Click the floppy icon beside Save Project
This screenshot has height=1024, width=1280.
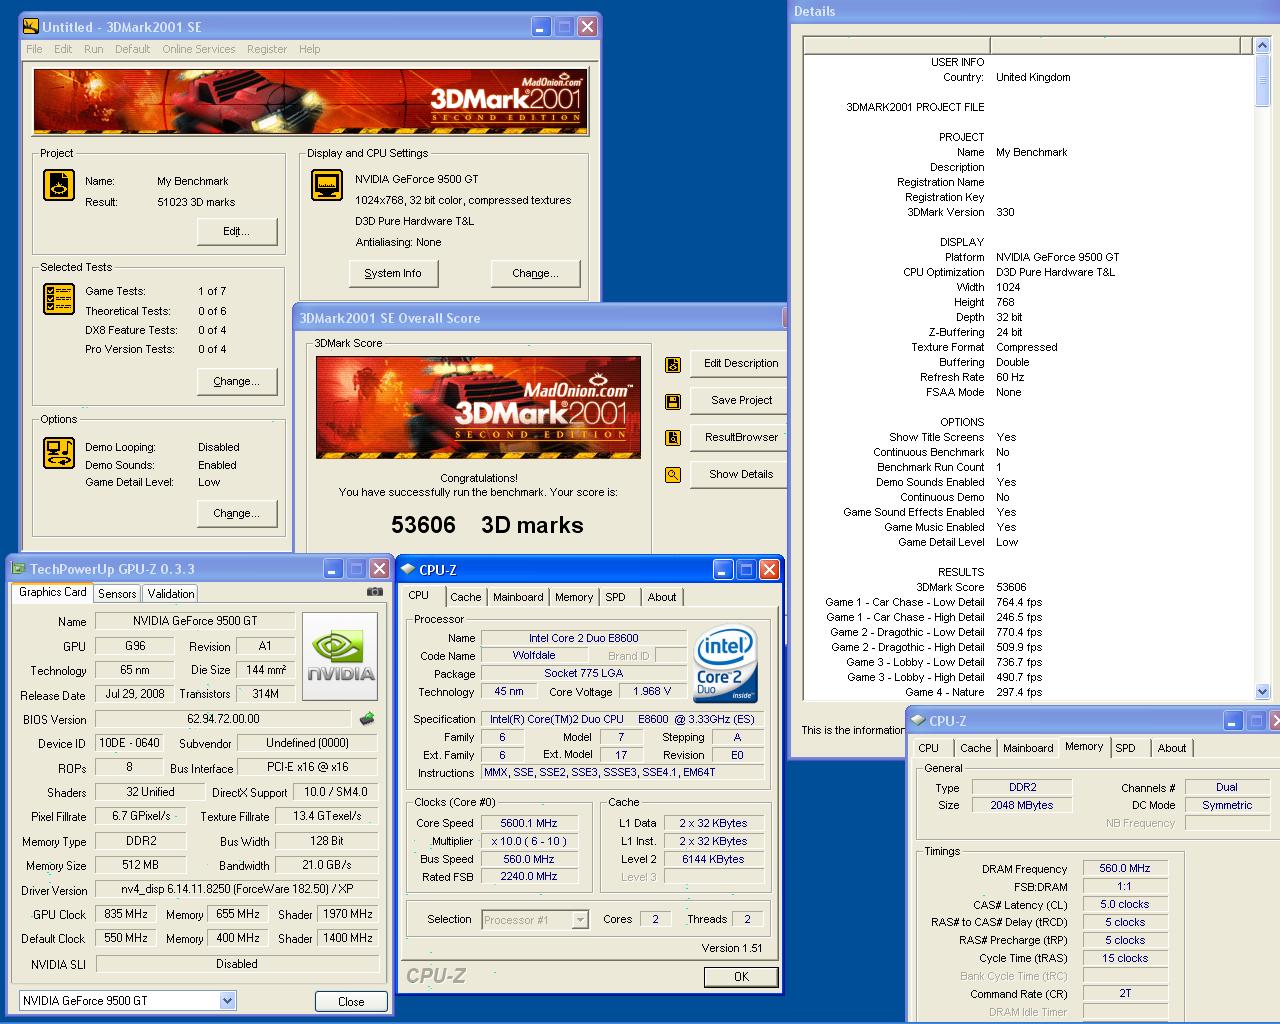(x=673, y=401)
